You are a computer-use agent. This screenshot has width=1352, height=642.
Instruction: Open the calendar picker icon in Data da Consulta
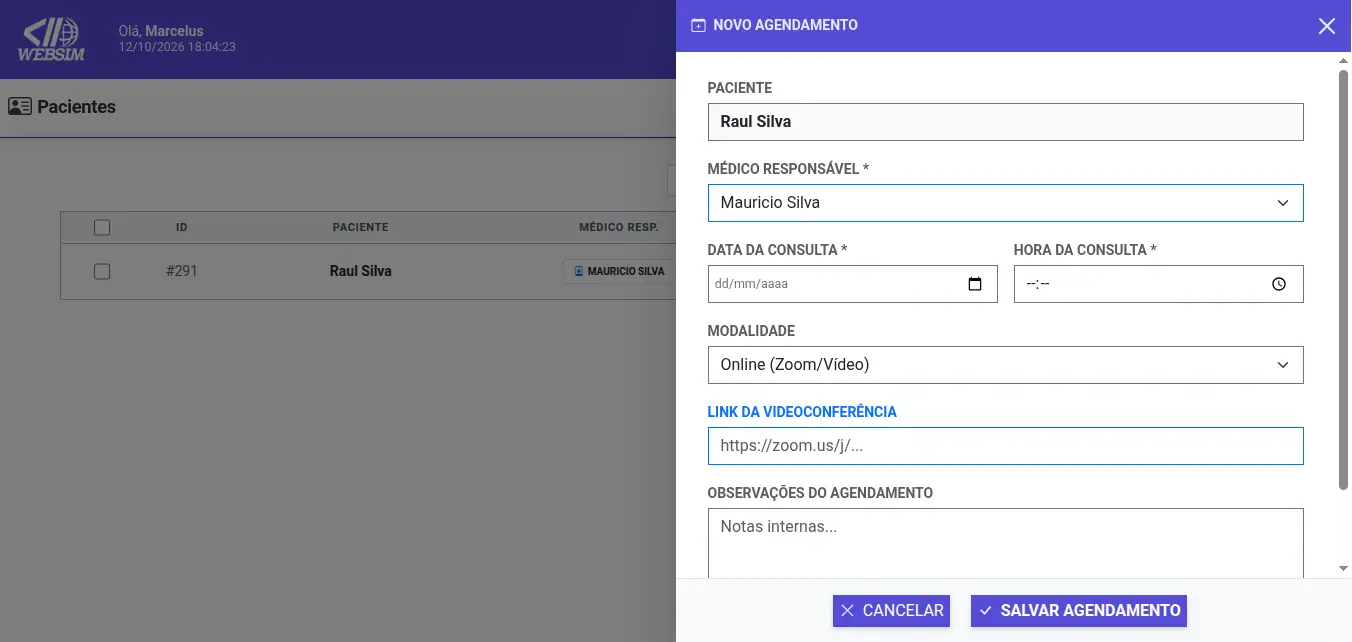[x=975, y=284]
